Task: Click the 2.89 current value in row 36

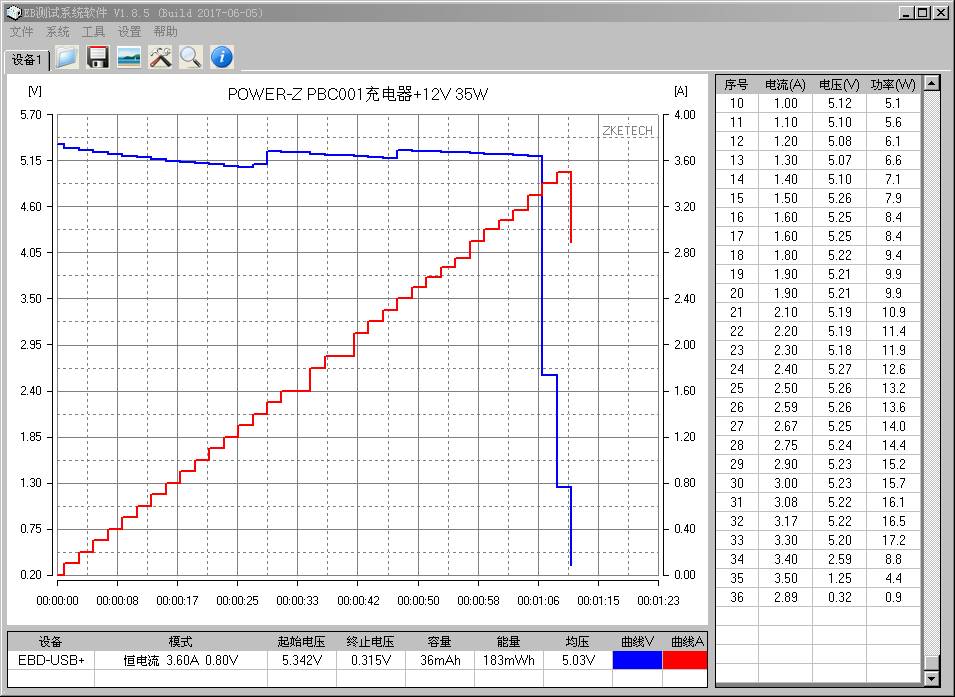Action: (785, 597)
